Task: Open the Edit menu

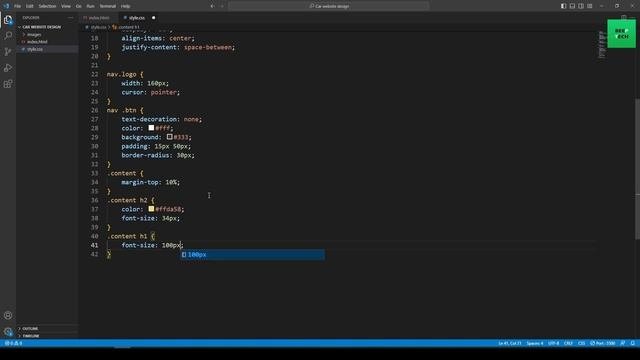Action: [30, 6]
